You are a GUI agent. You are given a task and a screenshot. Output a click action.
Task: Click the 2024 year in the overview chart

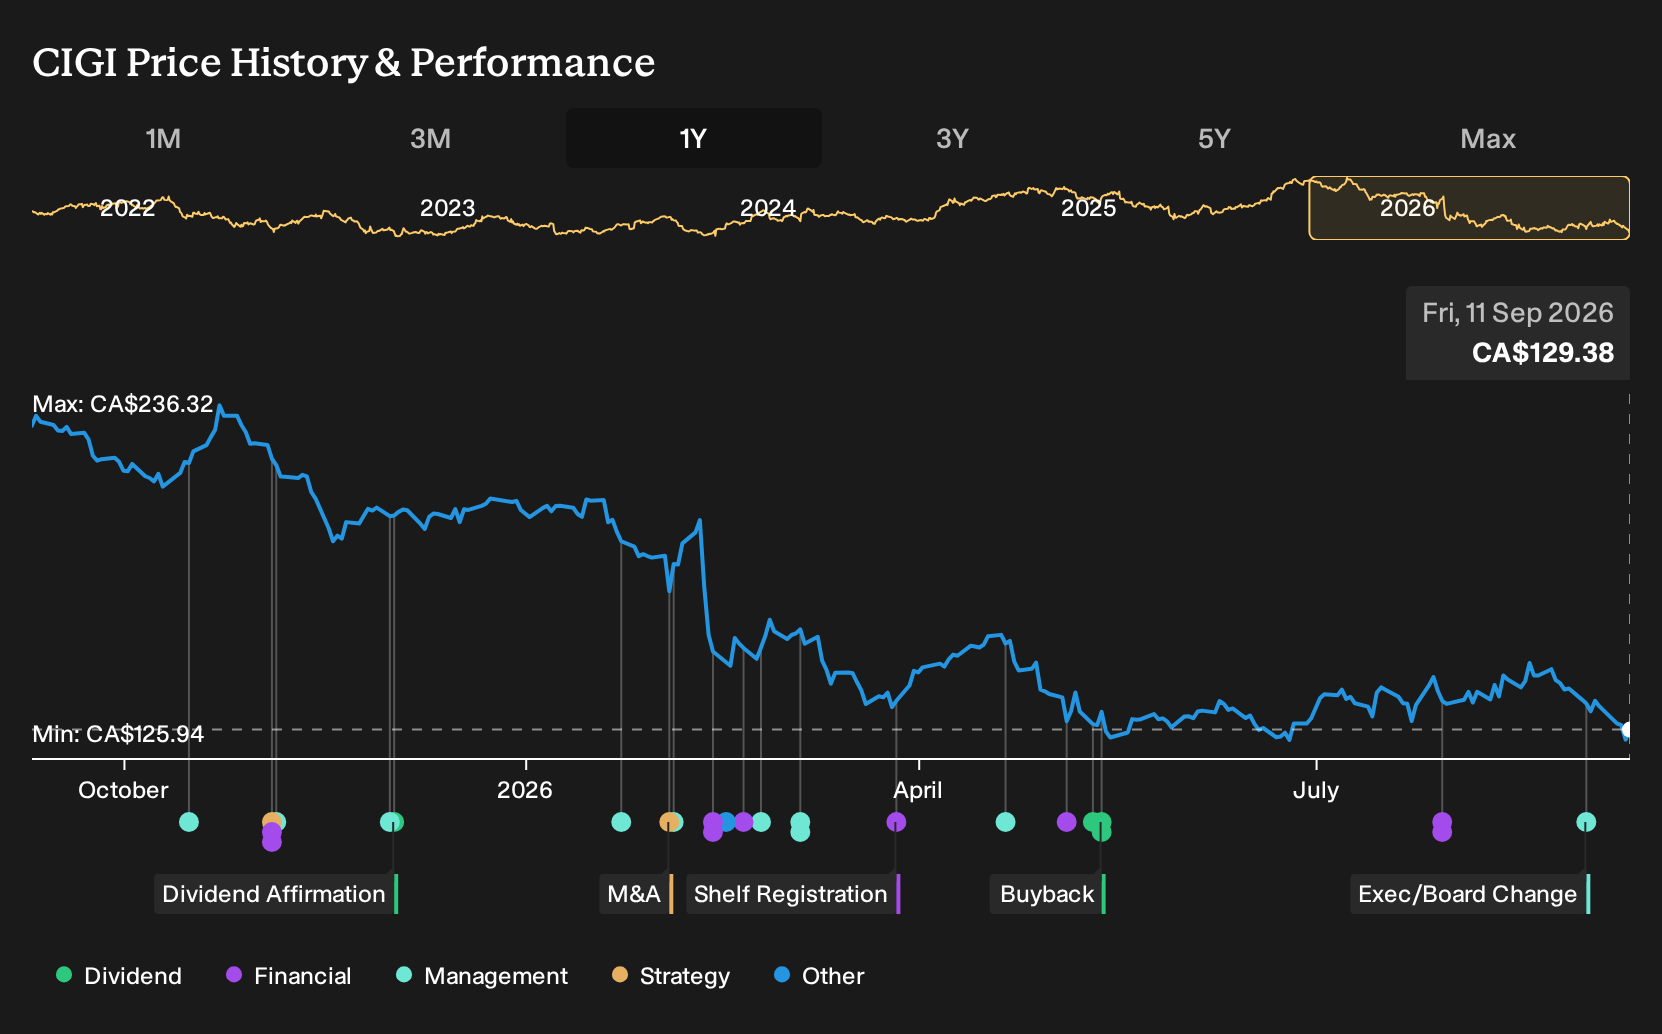click(768, 208)
